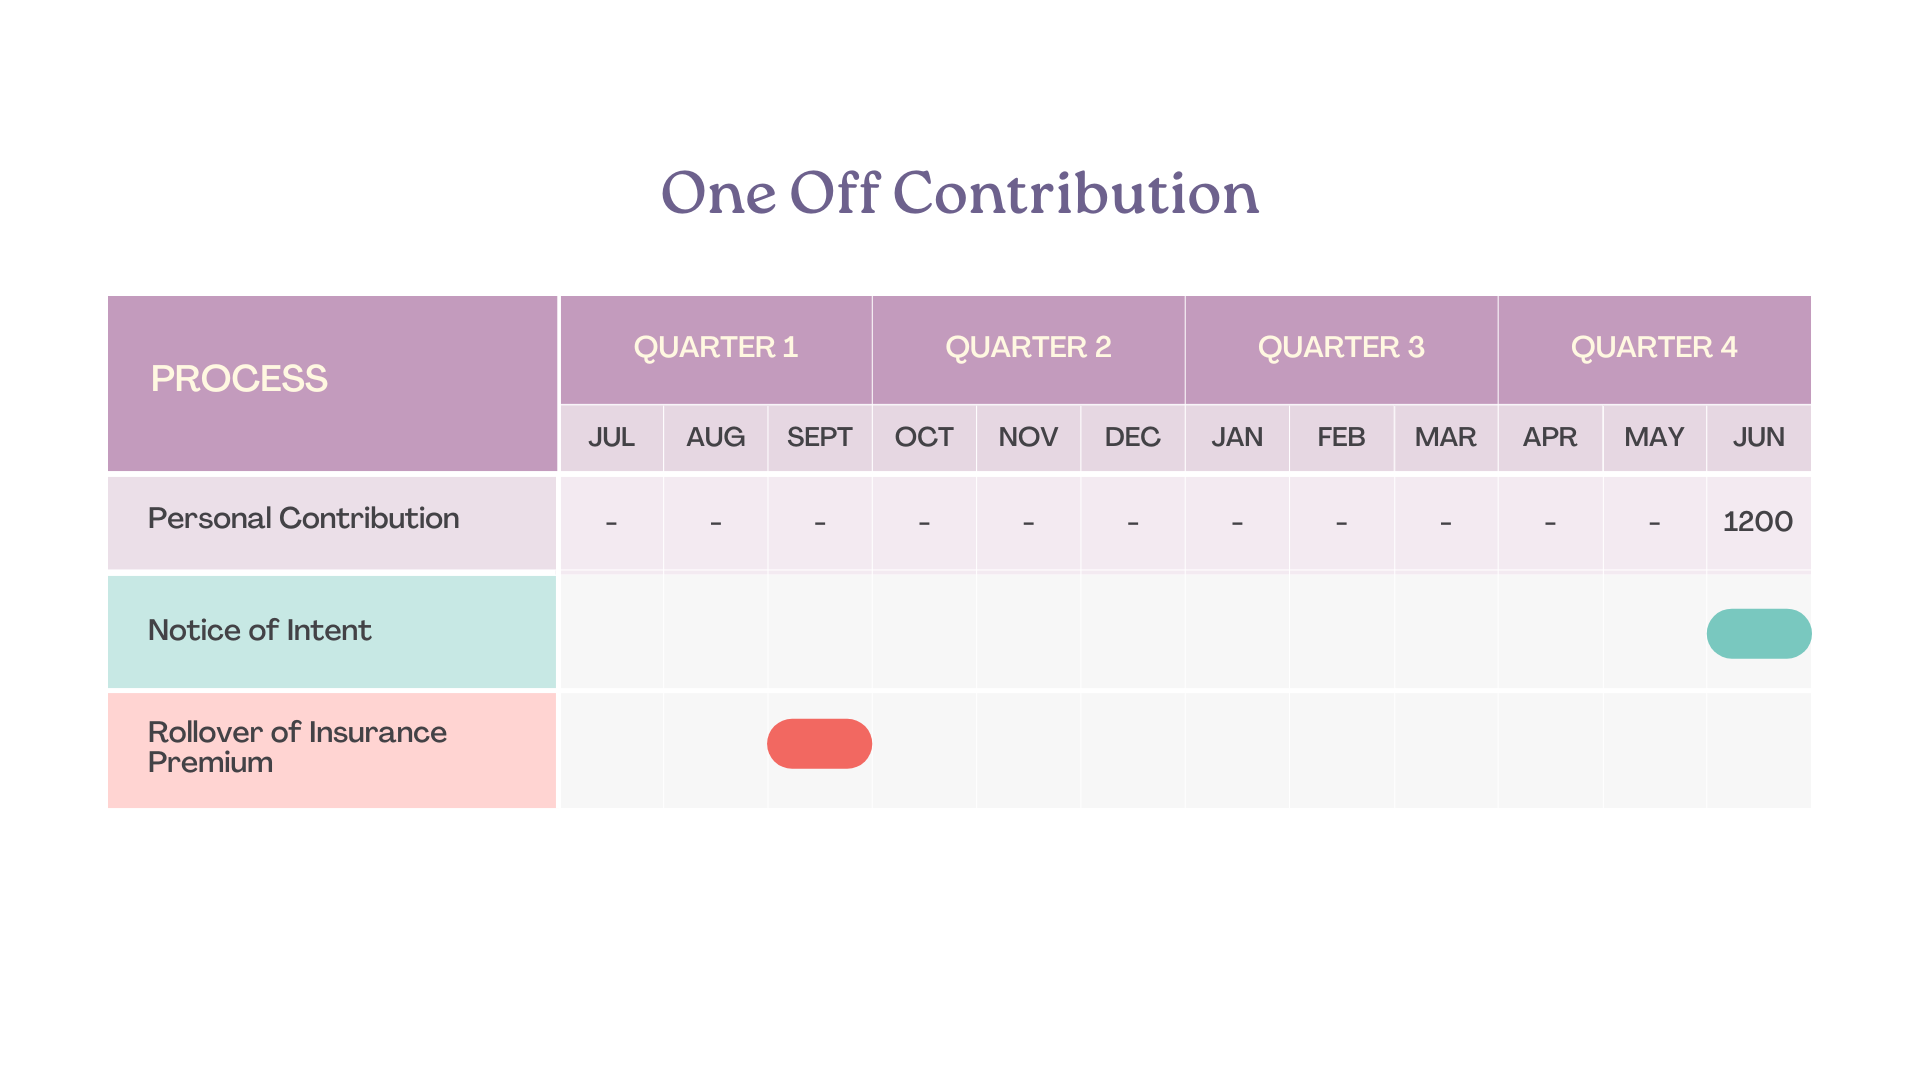The width and height of the screenshot is (1920, 1080).
Task: Select the JUL month cell
Action: point(612,438)
